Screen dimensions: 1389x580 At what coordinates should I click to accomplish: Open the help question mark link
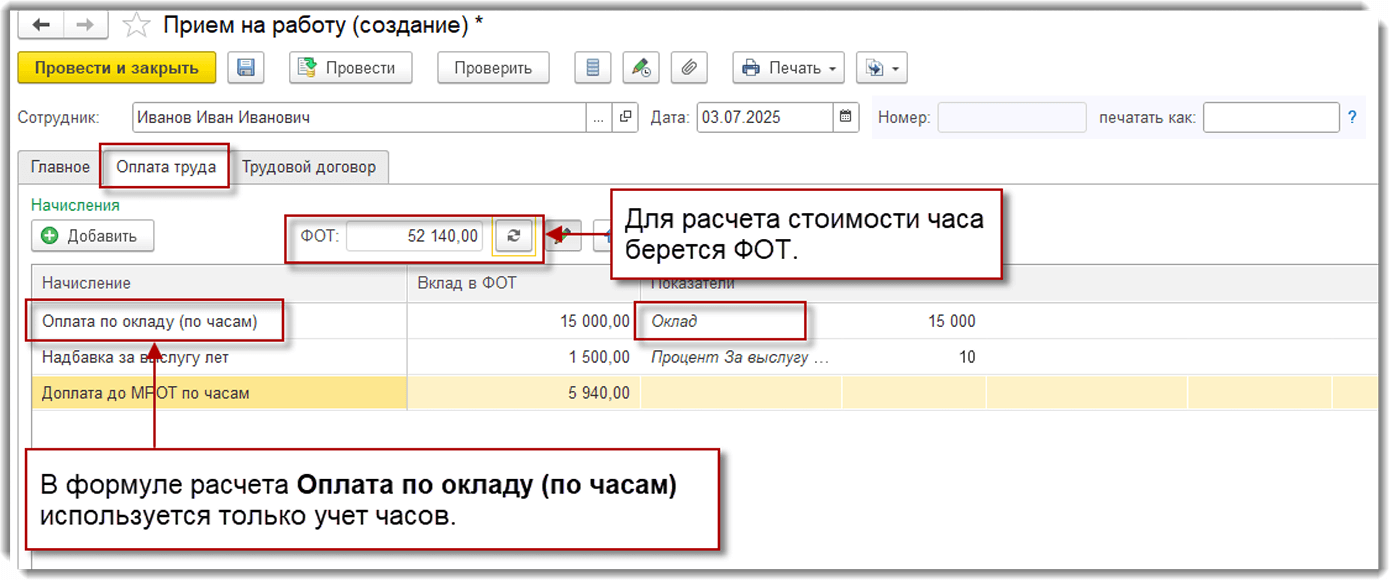pyautogui.click(x=1353, y=117)
